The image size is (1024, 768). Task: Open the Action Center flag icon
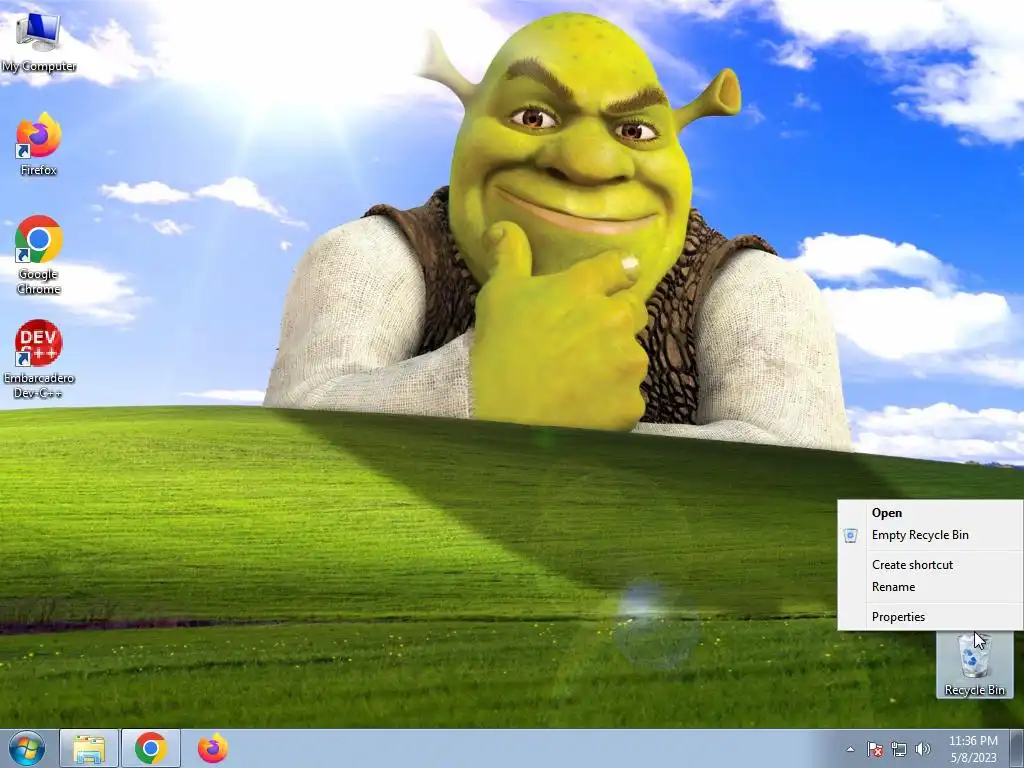click(874, 749)
